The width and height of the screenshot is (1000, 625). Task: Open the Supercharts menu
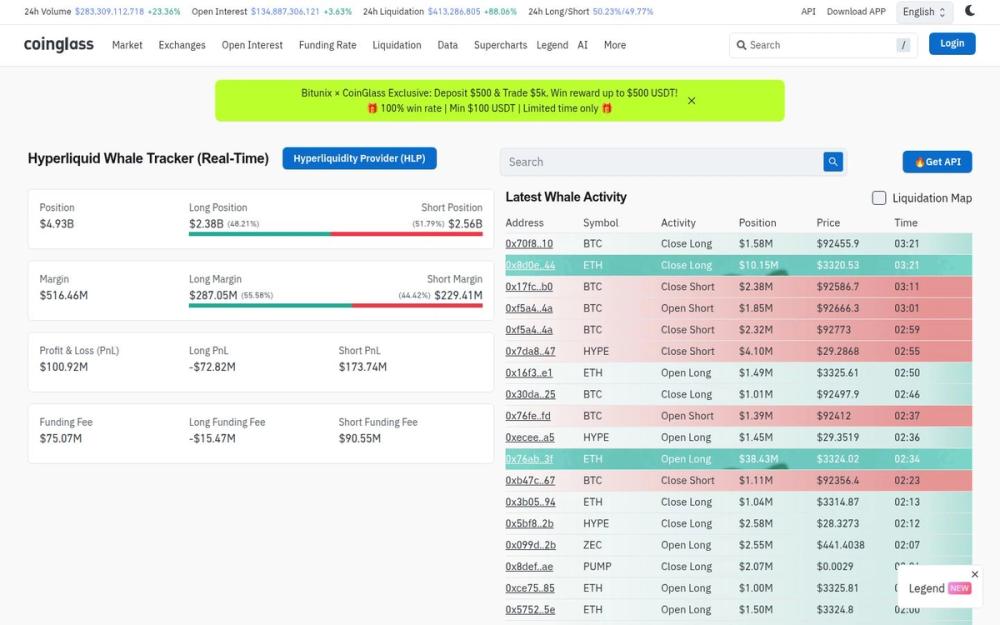pos(500,45)
